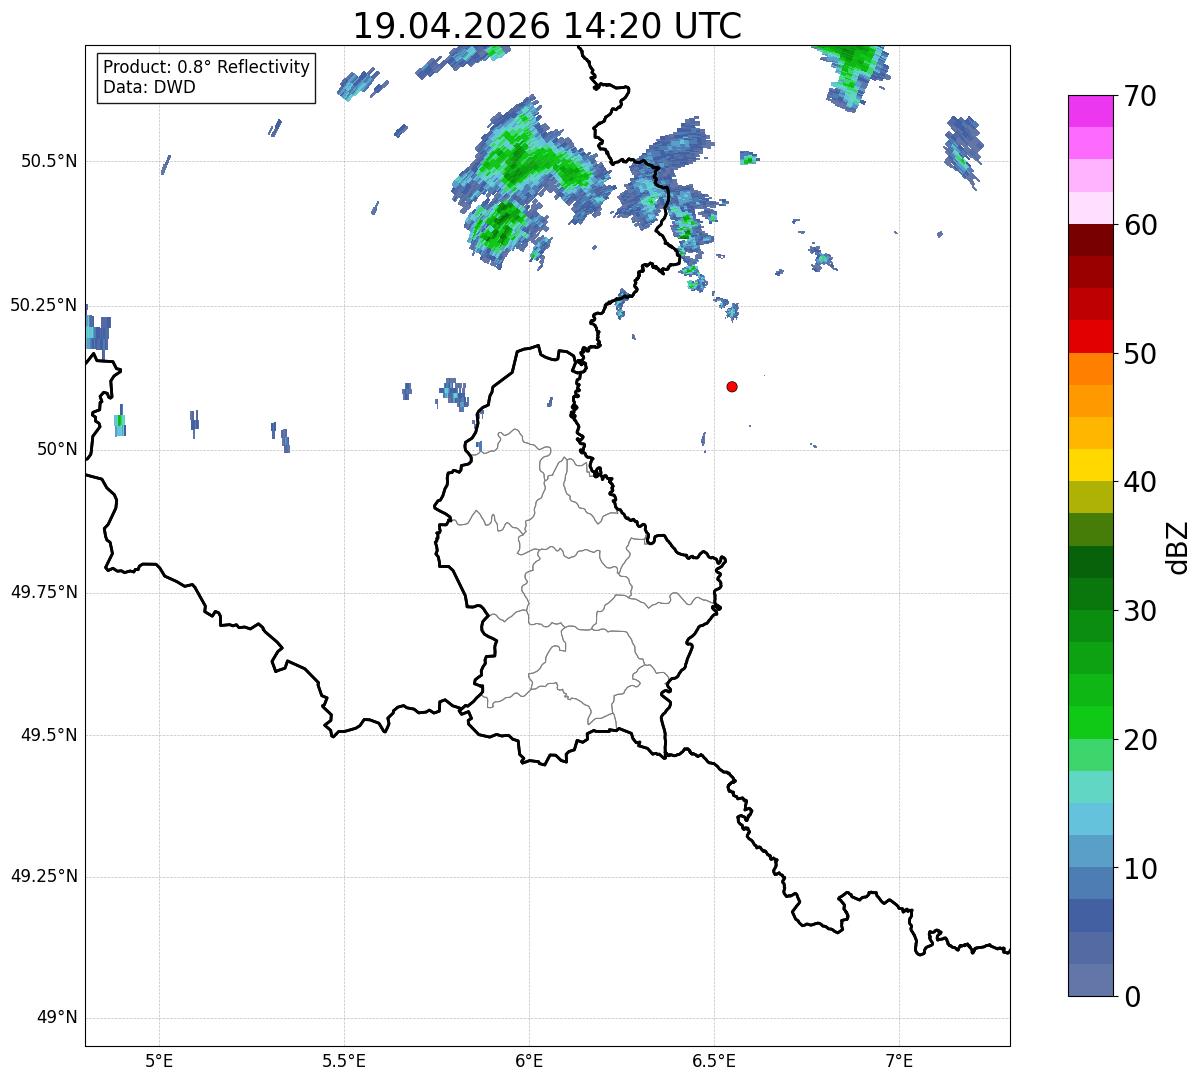
Task: Select the Product: 0.8° Reflectivity label
Action: [x=207, y=67]
